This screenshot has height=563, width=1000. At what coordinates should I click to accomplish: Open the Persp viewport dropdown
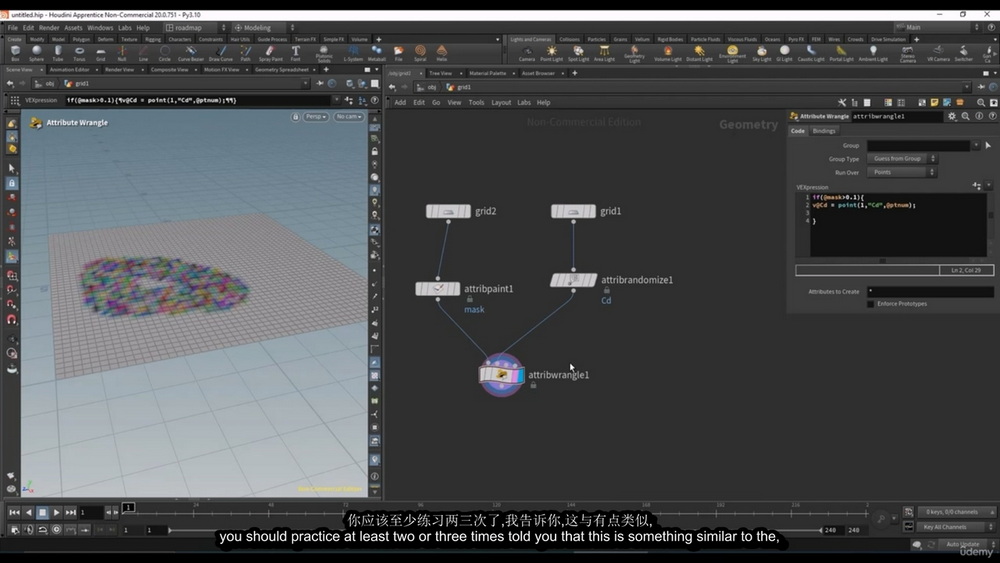tap(316, 117)
